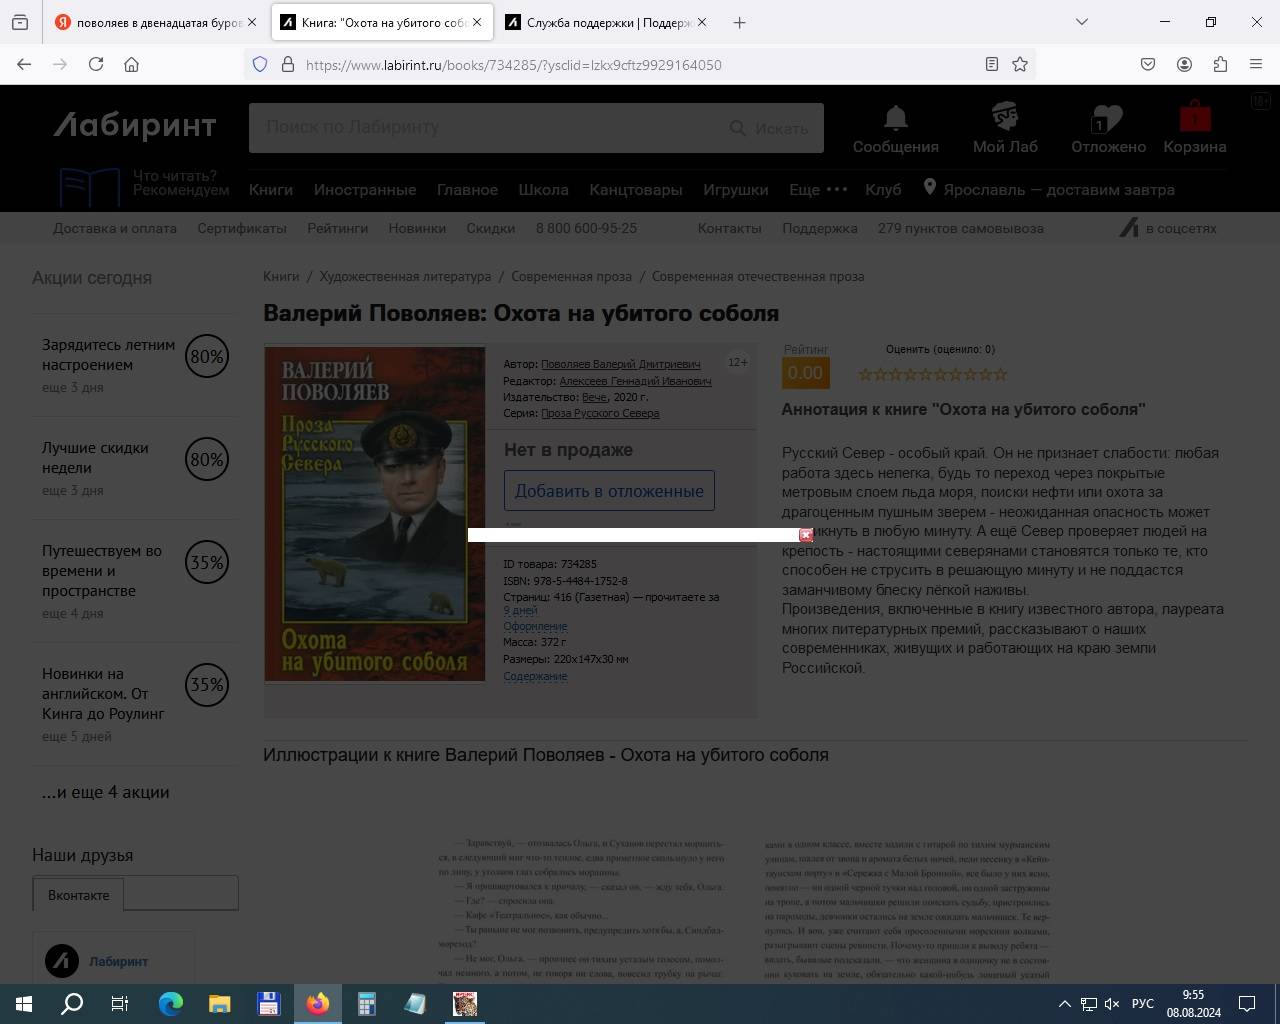Open Рейтинги link
The image size is (1280, 1024).
tap(338, 228)
